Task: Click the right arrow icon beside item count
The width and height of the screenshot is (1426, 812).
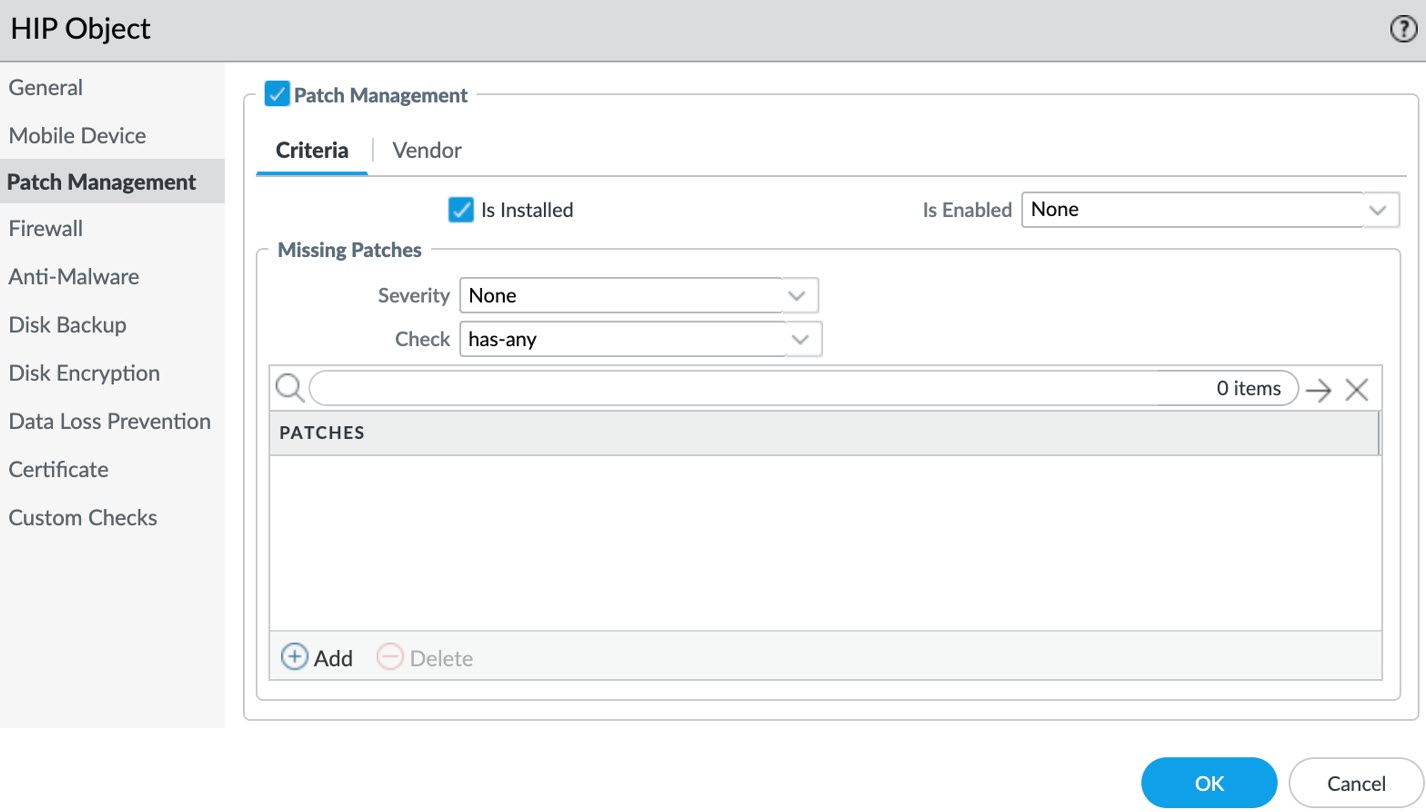Action: pos(1319,390)
